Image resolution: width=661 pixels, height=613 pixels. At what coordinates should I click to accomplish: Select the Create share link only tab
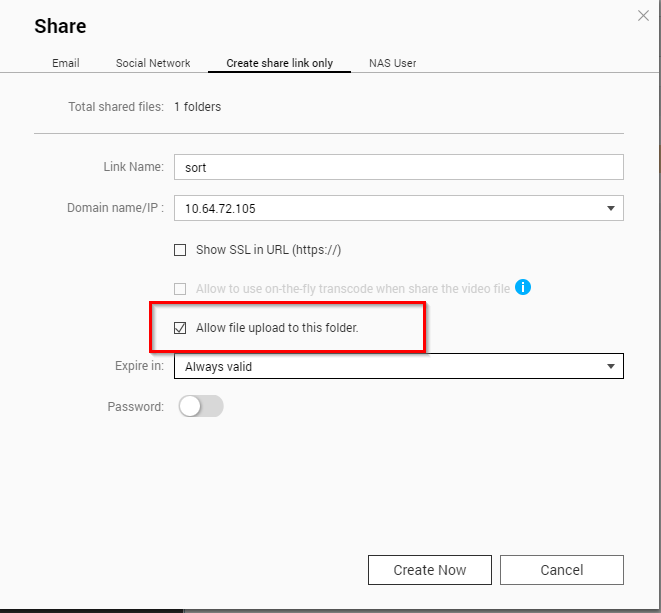click(x=279, y=63)
